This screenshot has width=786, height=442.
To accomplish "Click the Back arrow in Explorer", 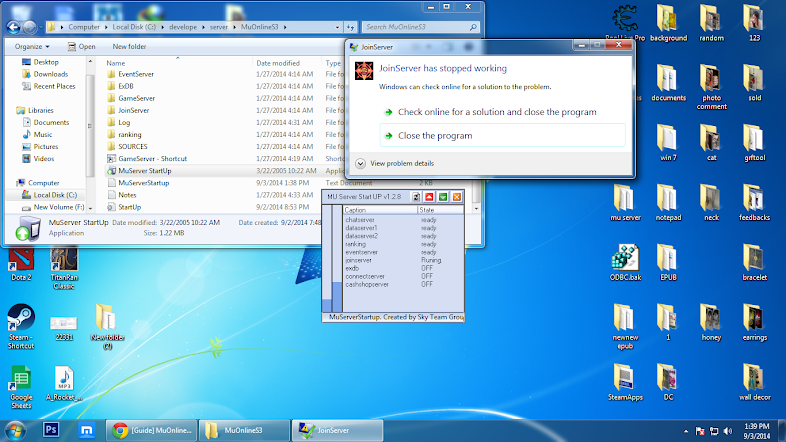I will click(14, 27).
